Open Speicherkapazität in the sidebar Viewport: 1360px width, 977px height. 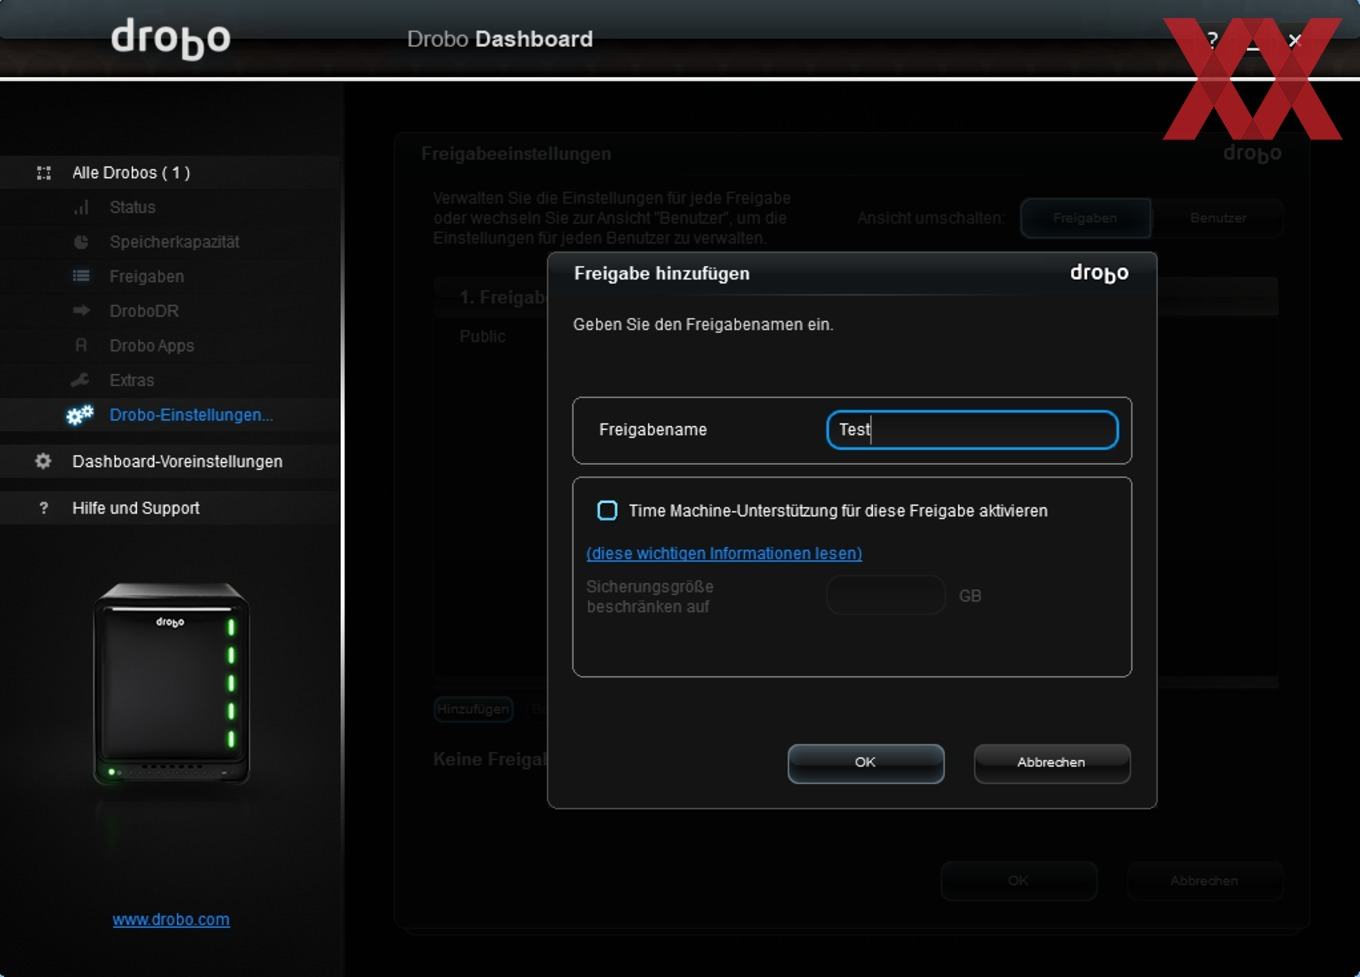[x=174, y=242]
